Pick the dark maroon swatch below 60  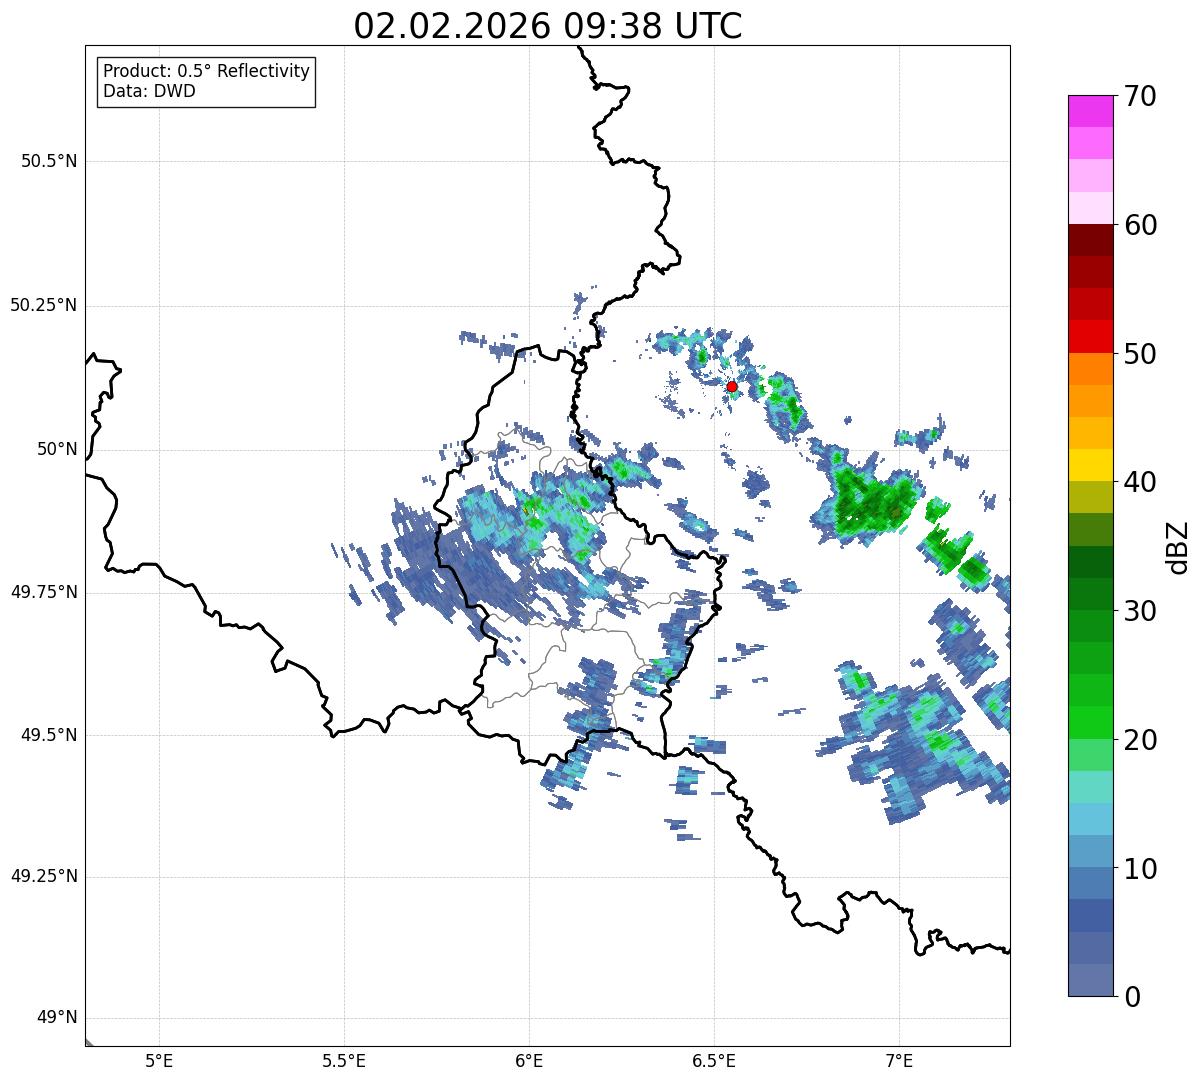(1091, 240)
